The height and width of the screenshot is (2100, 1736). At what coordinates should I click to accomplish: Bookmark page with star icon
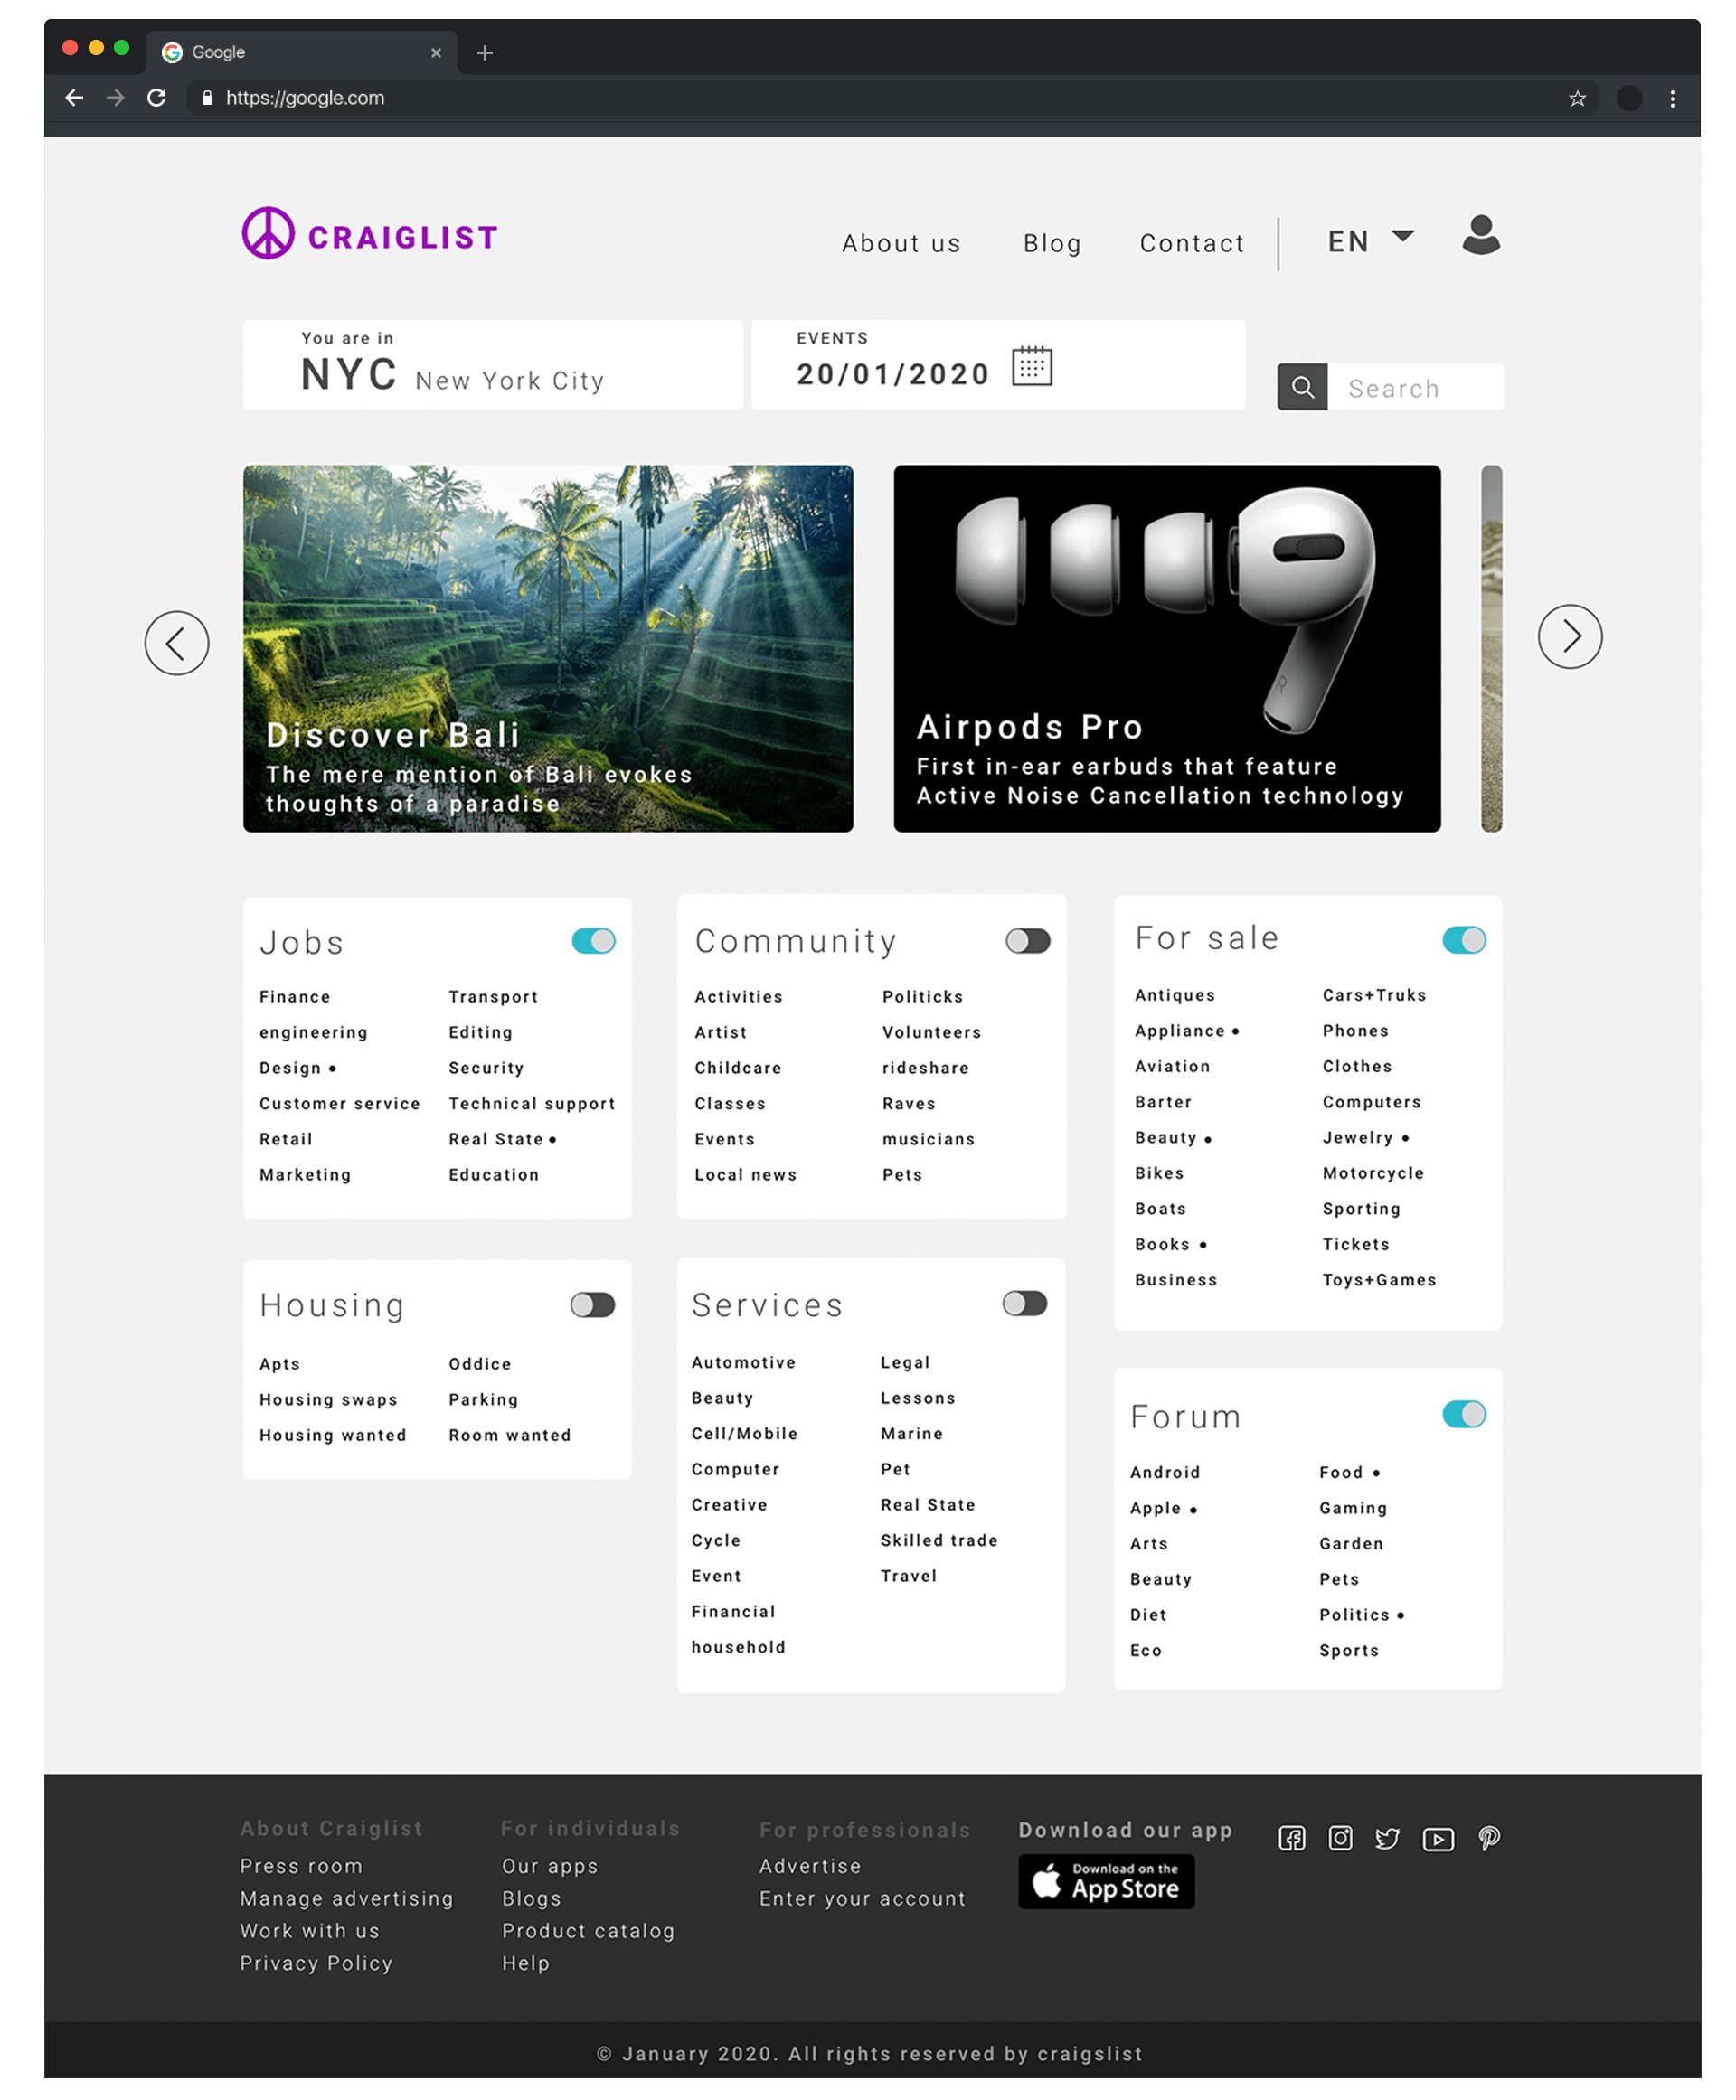pyautogui.click(x=1577, y=98)
